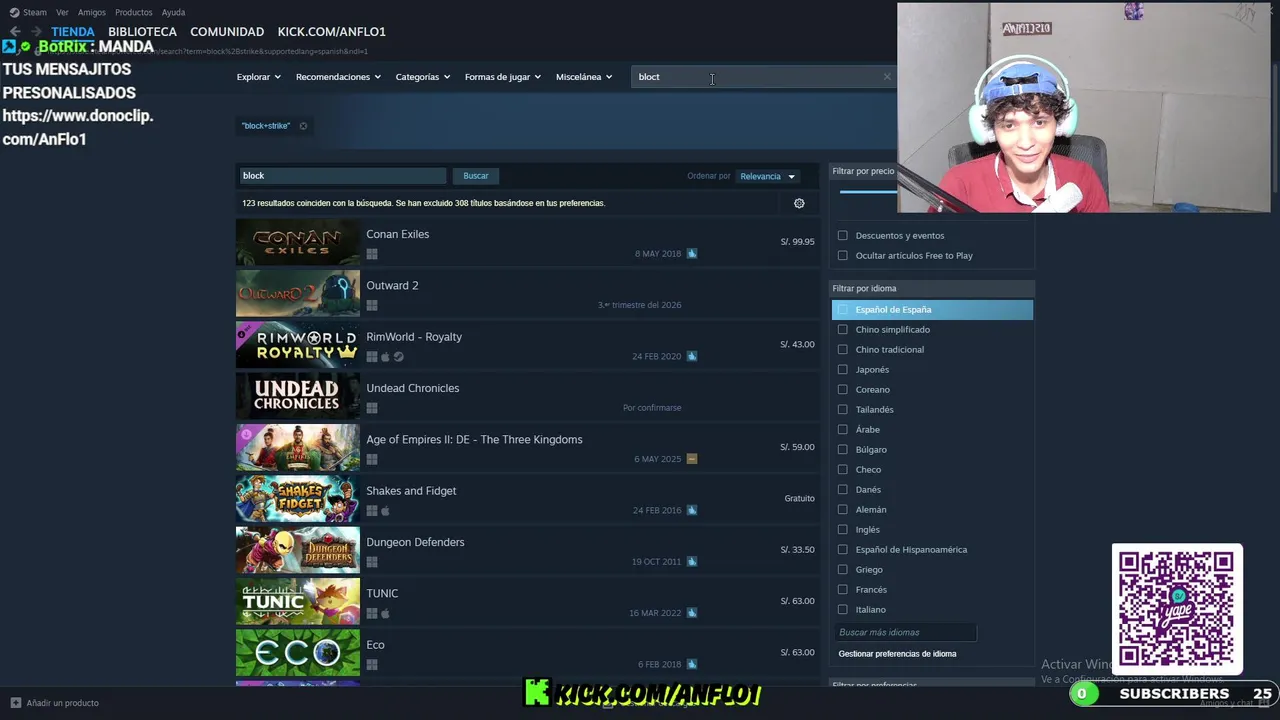Open the KICK.COM/ANFLO1 profile tab
The width and height of the screenshot is (1280, 720).
pos(331,32)
